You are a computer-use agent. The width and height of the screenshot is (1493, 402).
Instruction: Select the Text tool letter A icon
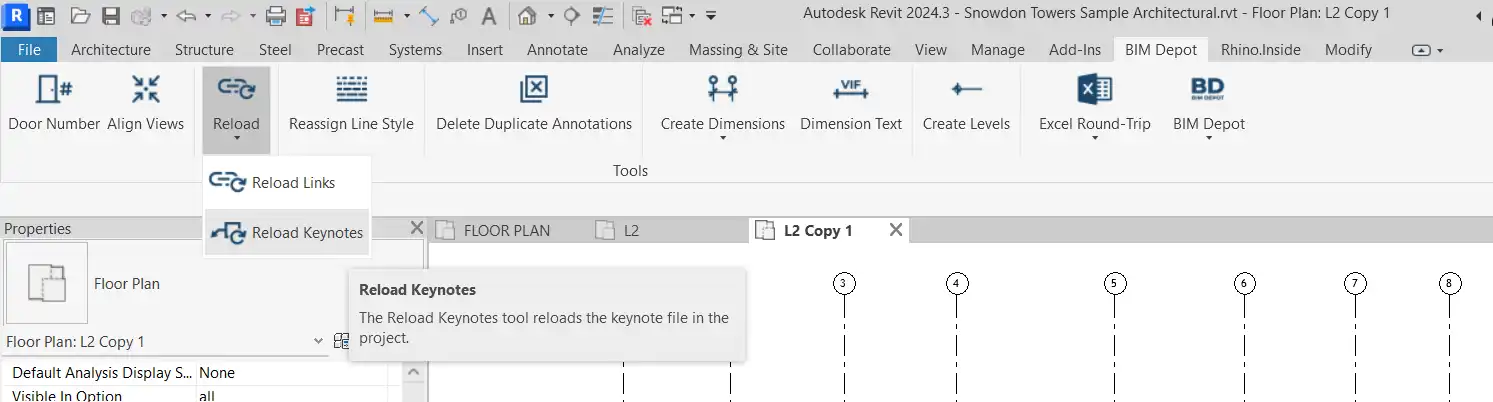pos(488,15)
